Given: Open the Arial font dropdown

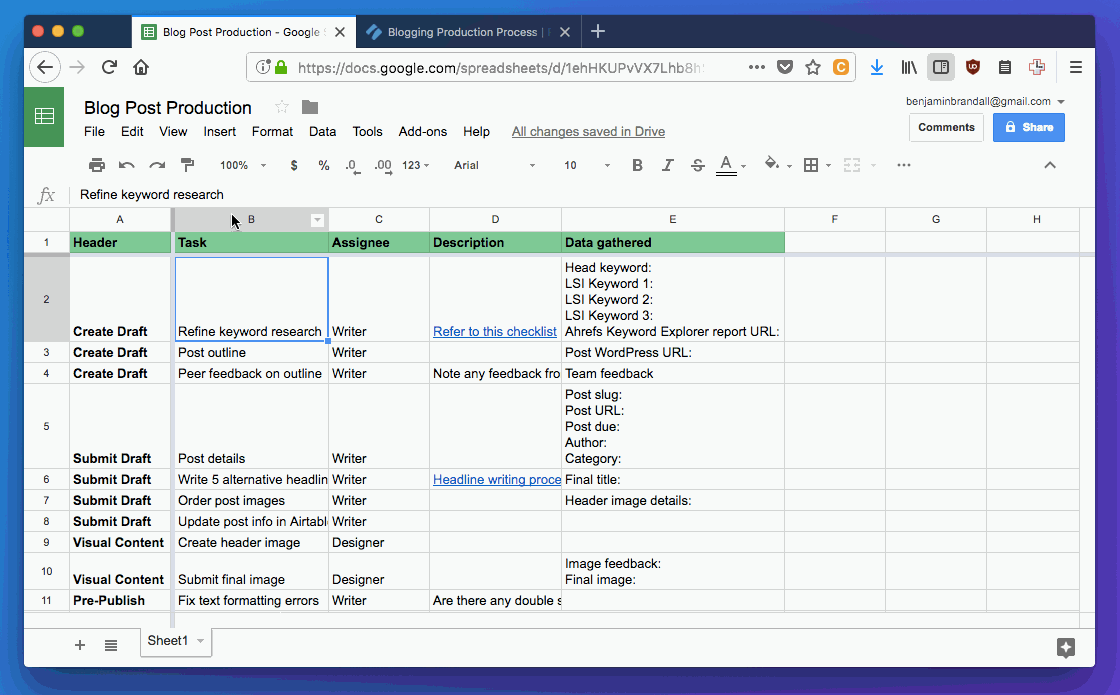Looking at the screenshot, I should pos(494,165).
